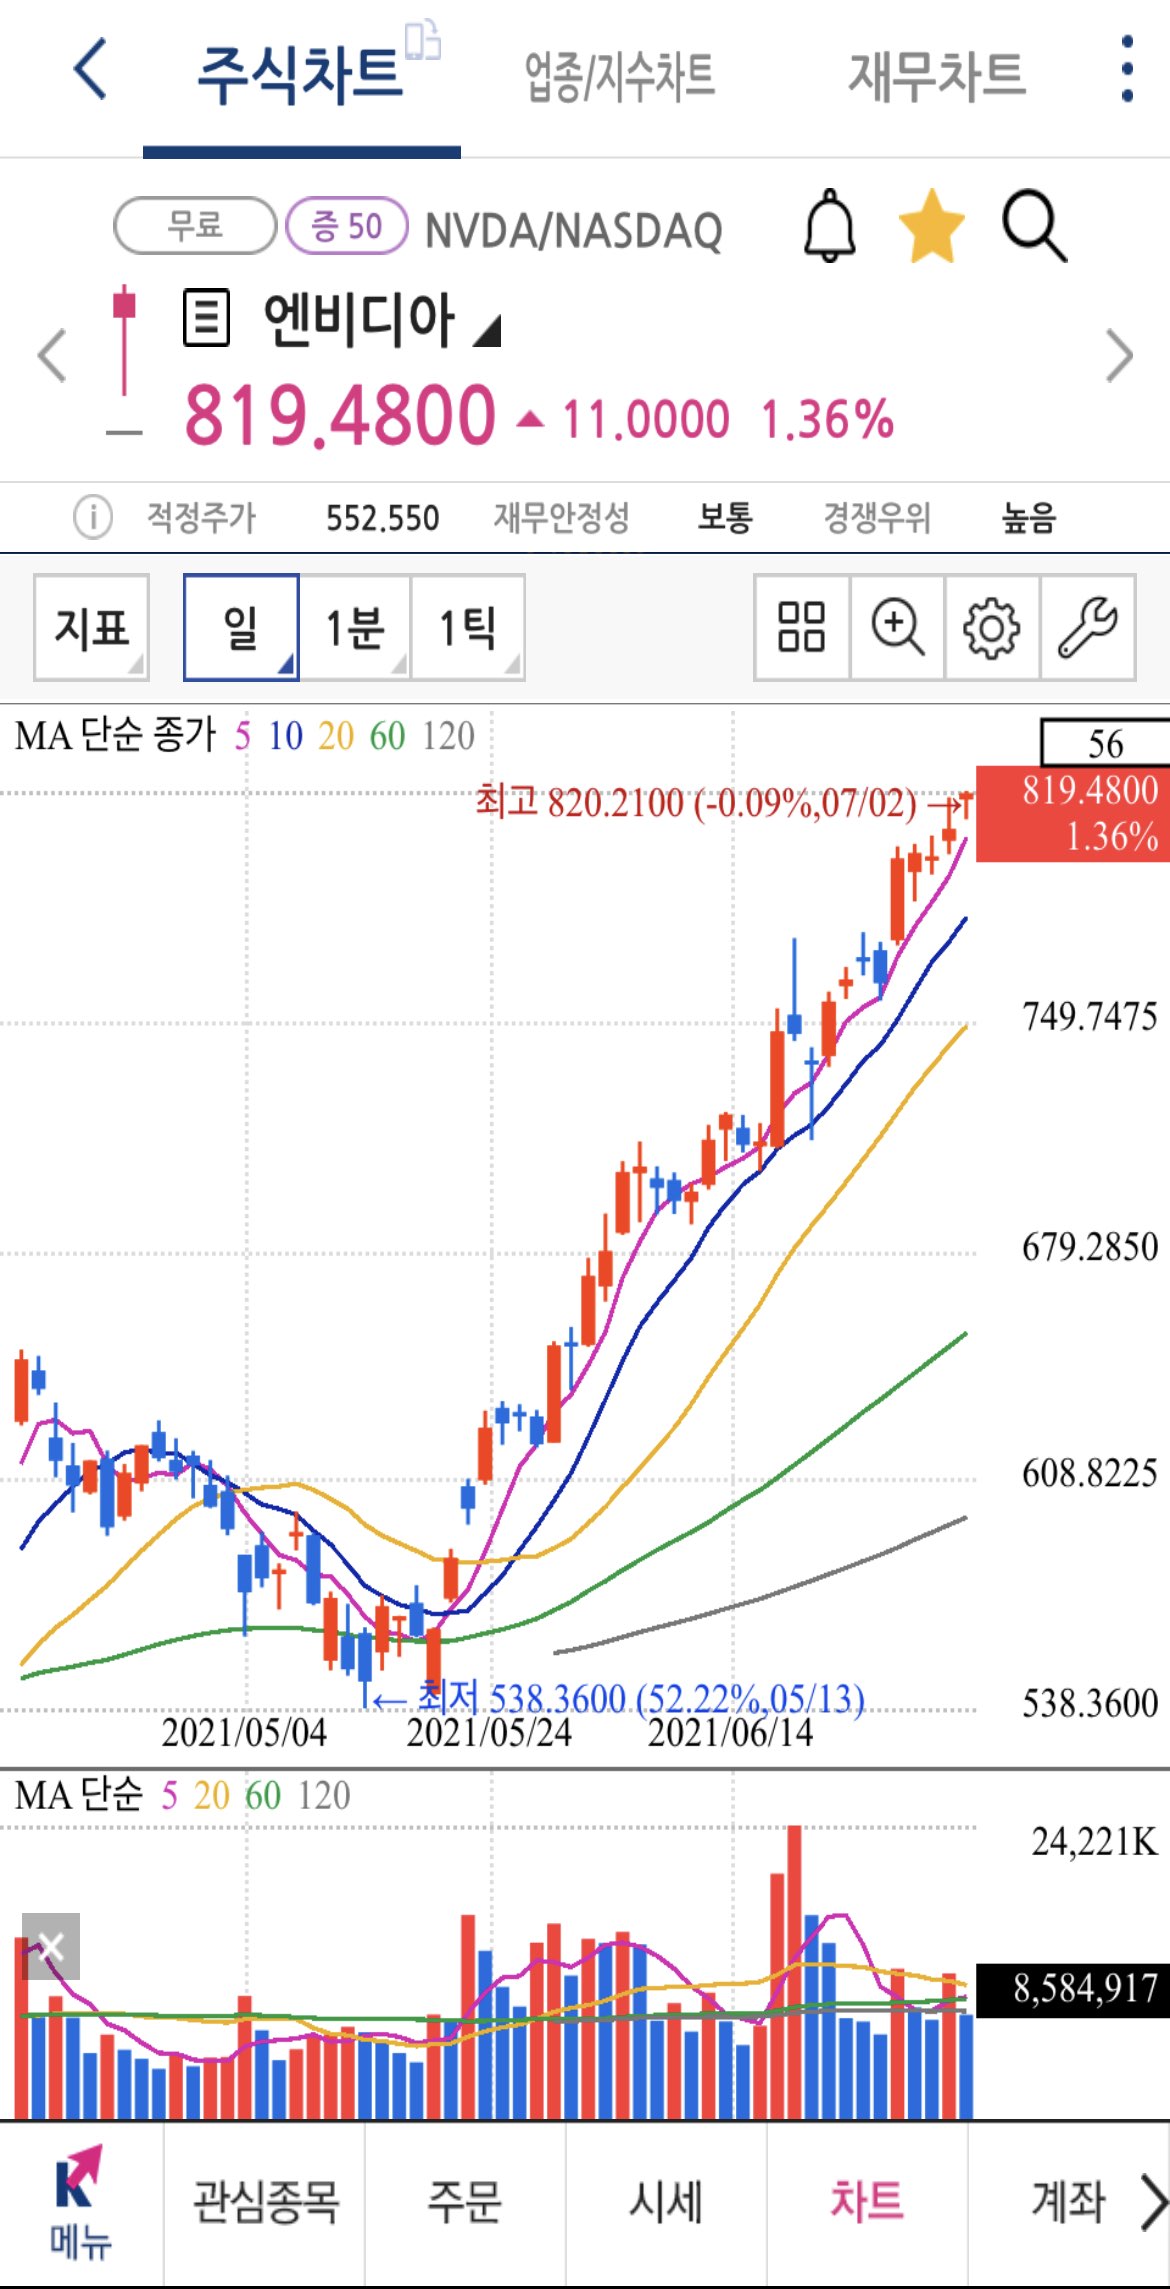
Task: Open 시세 in bottom navigation
Action: (666, 2203)
